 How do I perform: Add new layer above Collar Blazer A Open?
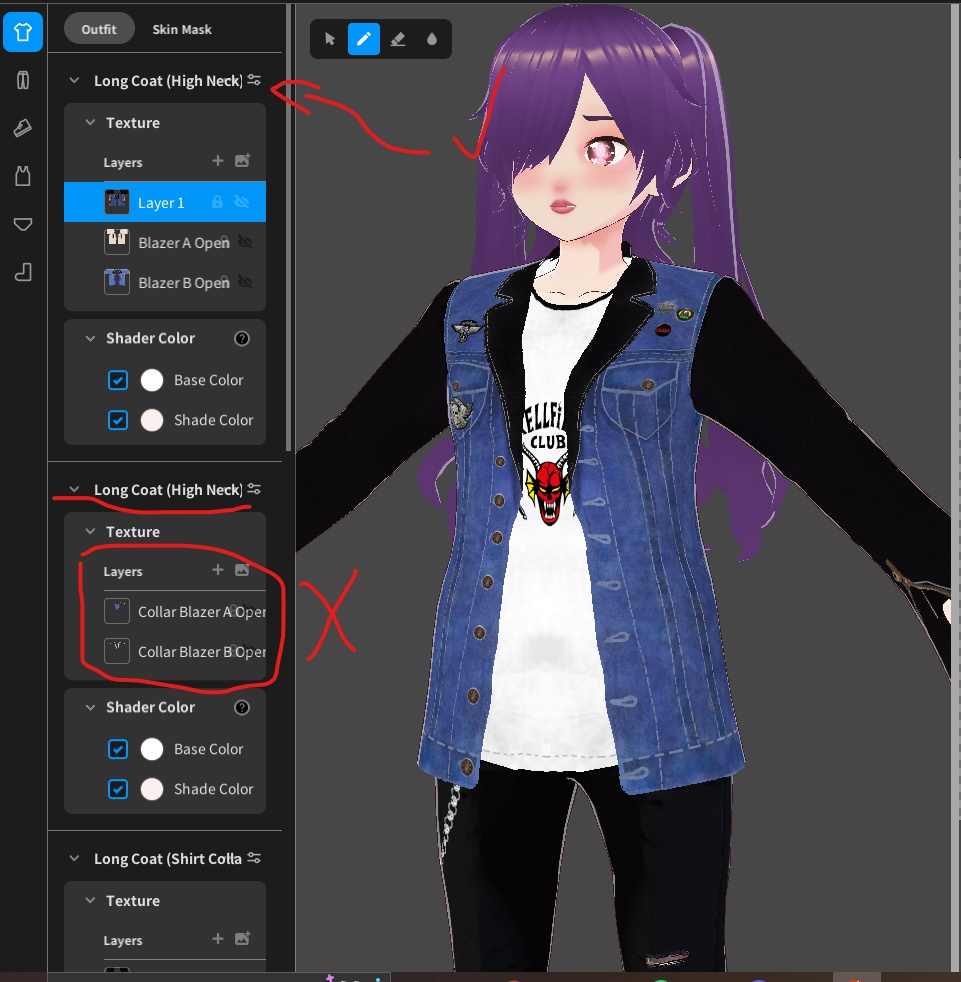click(217, 570)
